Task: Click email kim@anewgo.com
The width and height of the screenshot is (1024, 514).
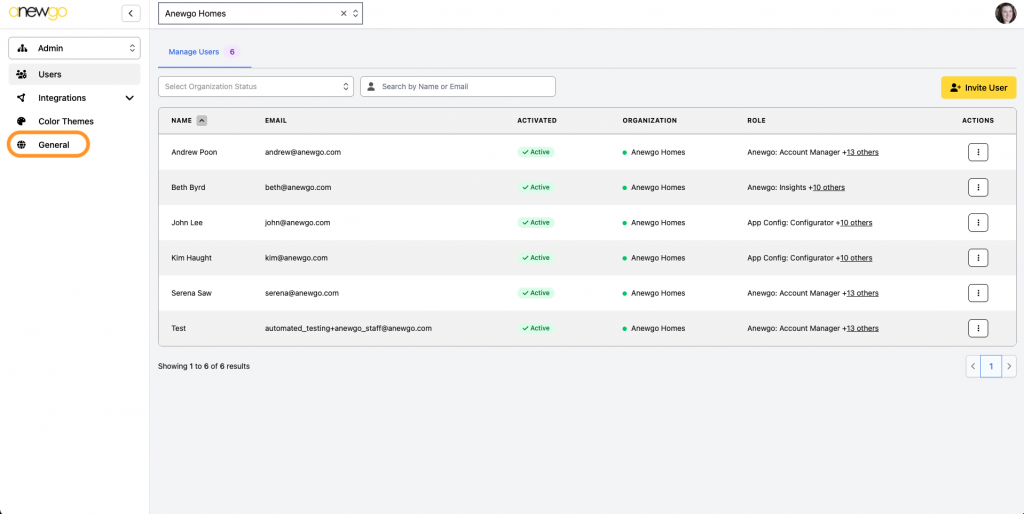Action: [x=296, y=258]
